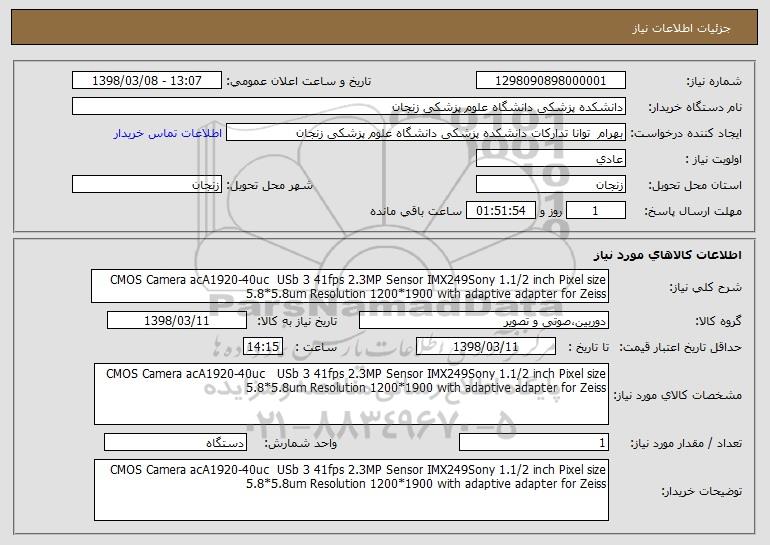770x545 pixels.
Task: Open the buyer contact information link
Action: click(x=167, y=134)
